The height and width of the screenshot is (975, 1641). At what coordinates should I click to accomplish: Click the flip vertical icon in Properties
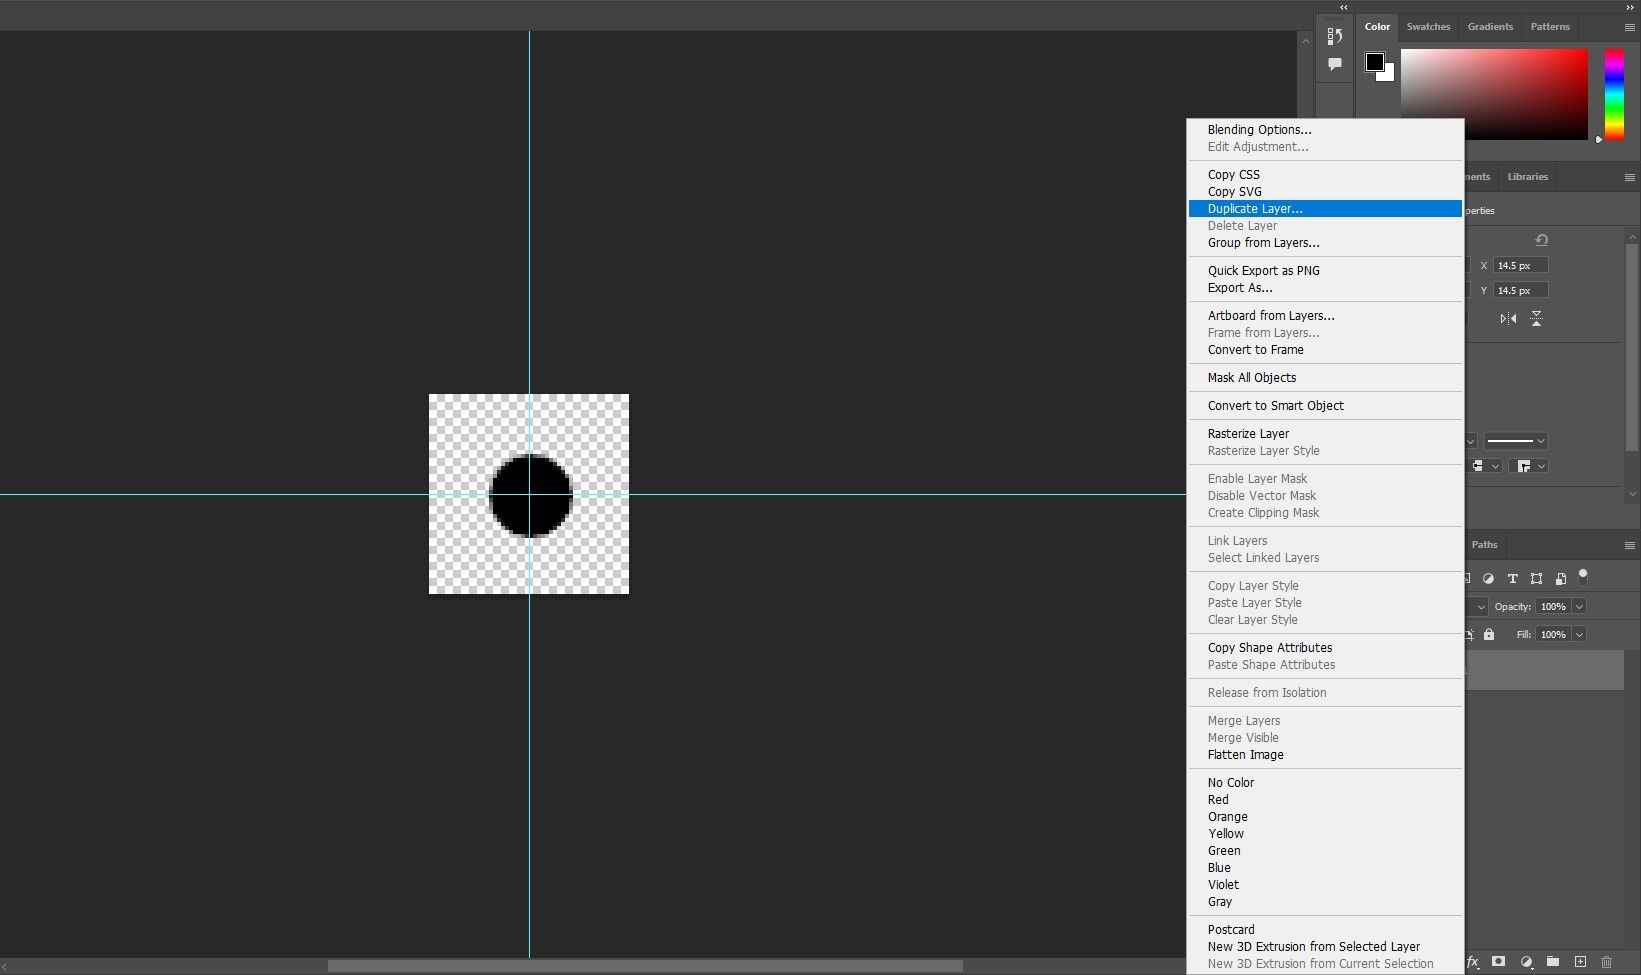[1537, 319]
